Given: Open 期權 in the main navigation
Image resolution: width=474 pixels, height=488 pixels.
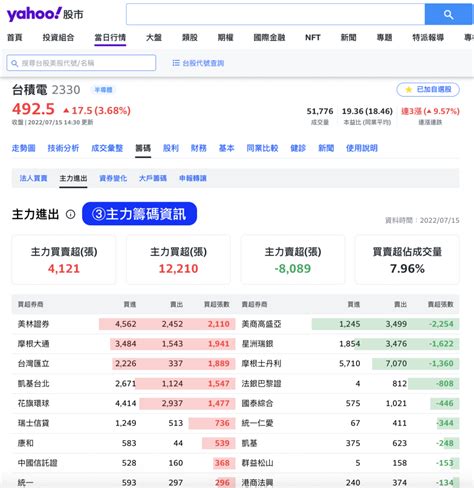Looking at the screenshot, I should pos(225,37).
